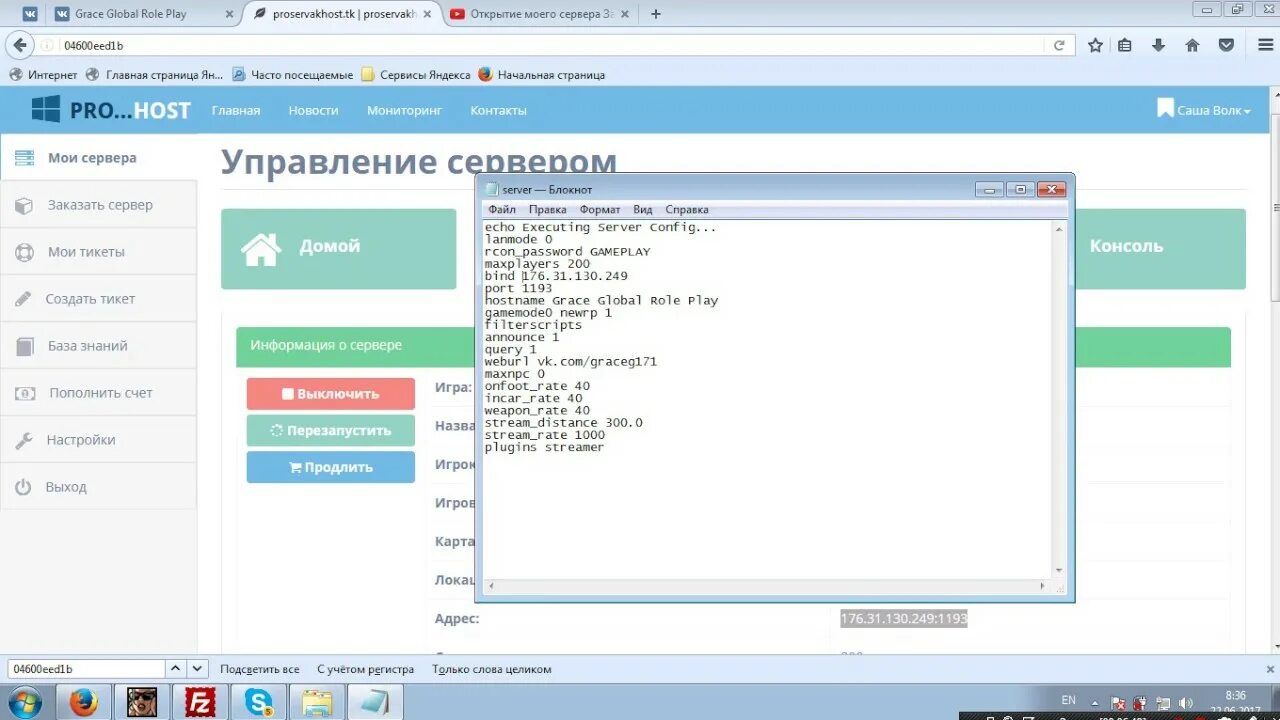Find next match with down arrow
This screenshot has height=720, width=1280.
point(197,669)
